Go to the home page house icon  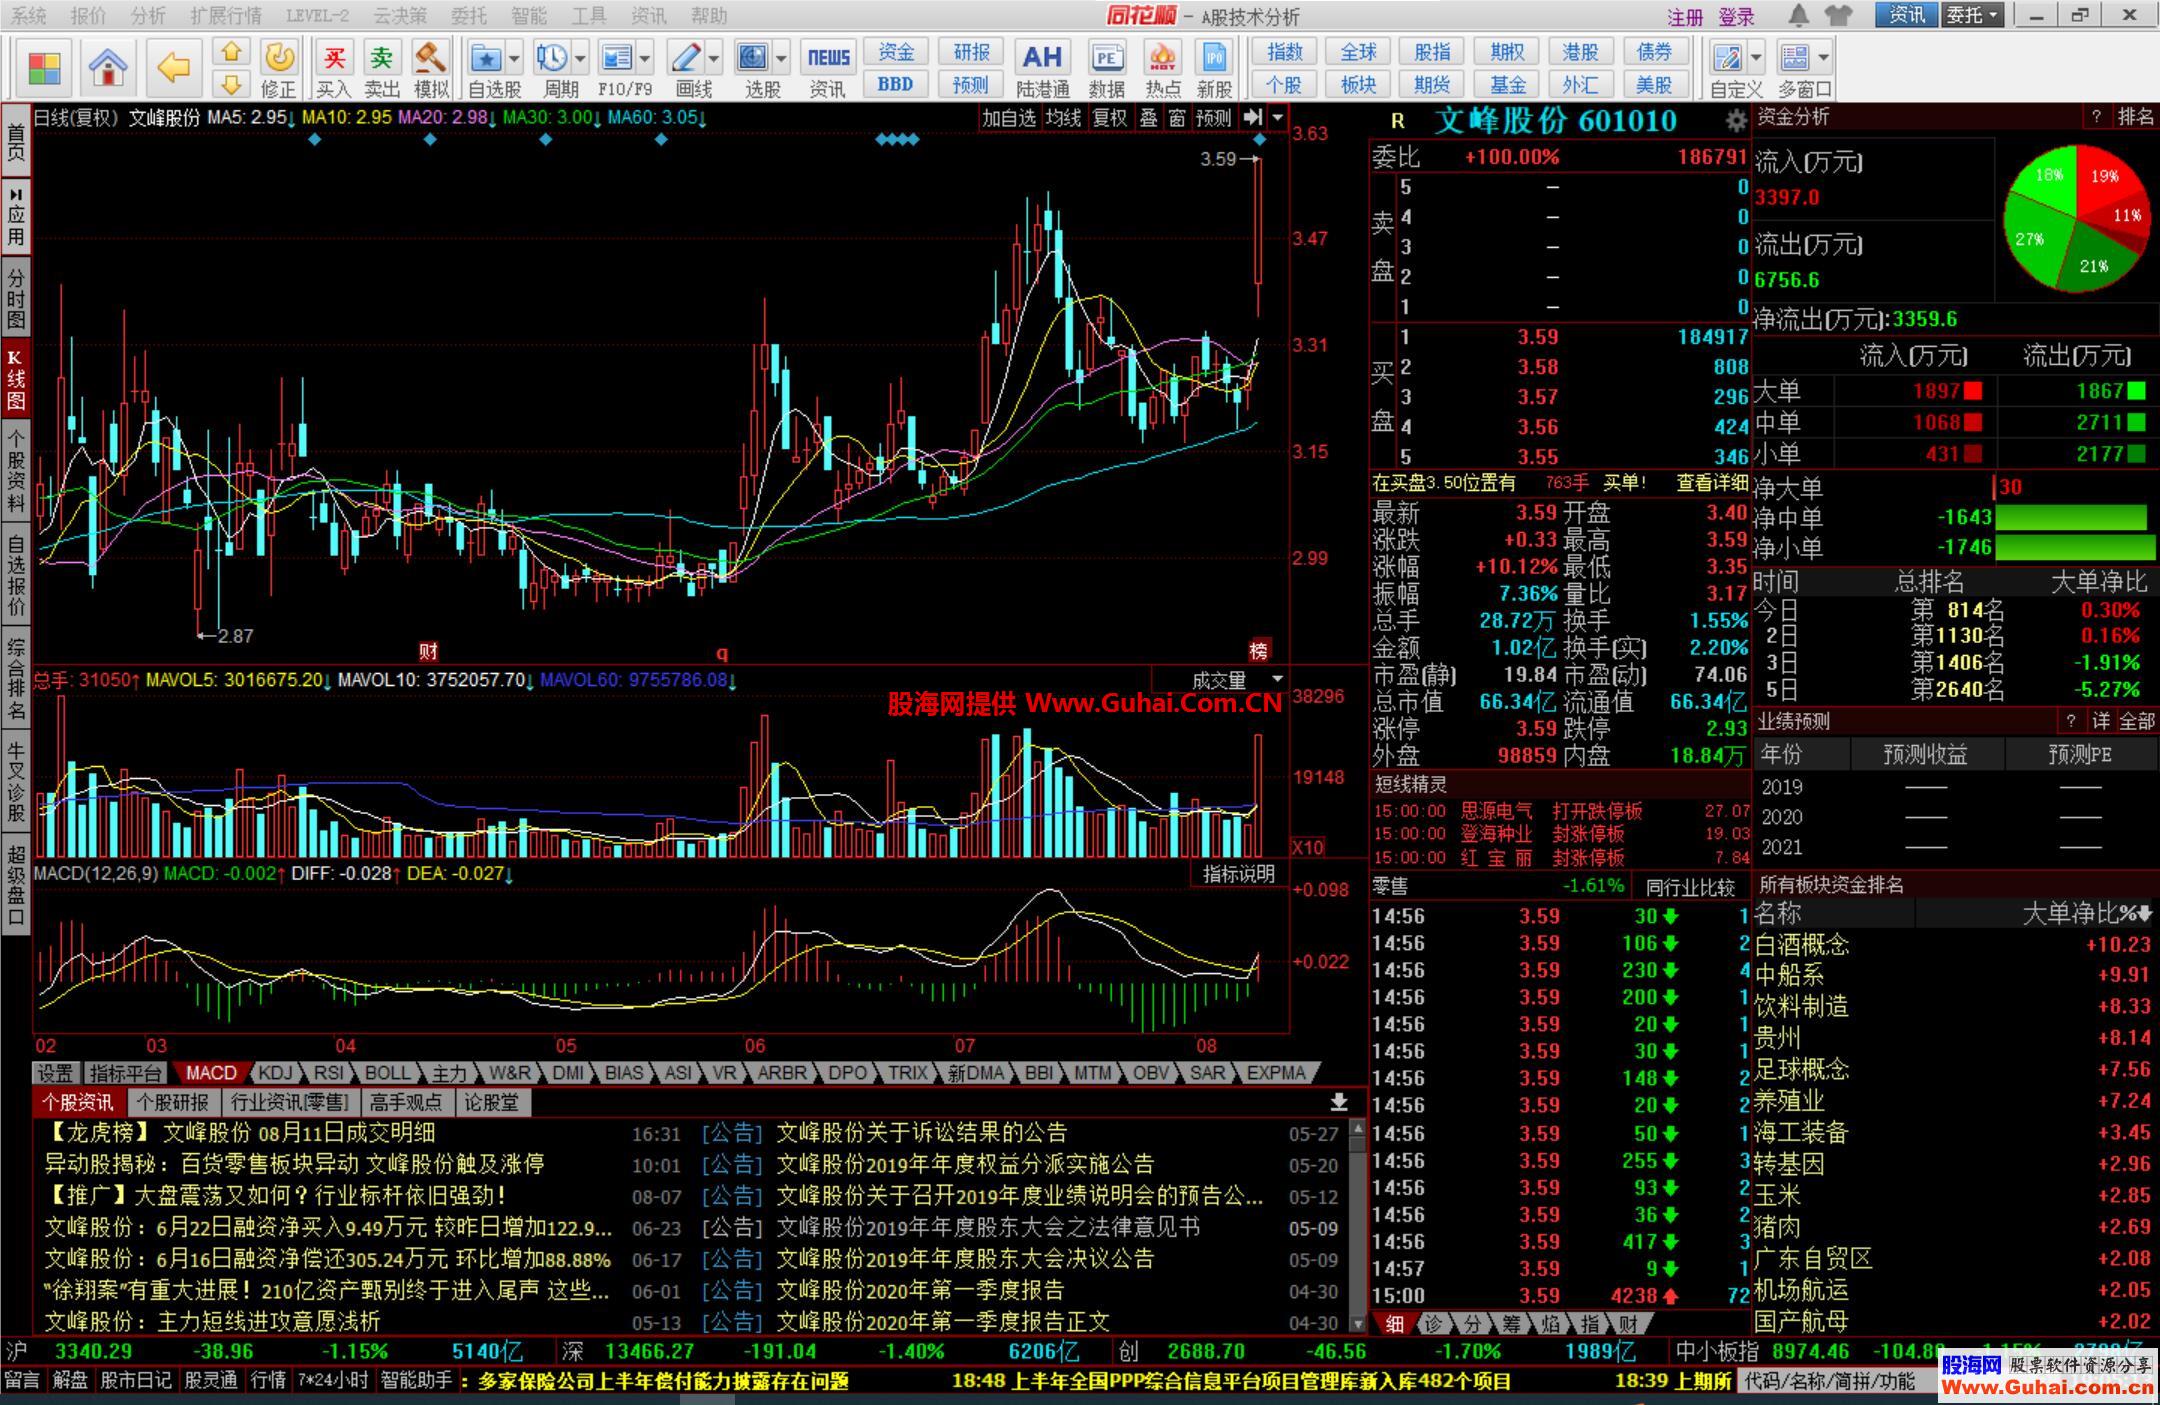107,68
